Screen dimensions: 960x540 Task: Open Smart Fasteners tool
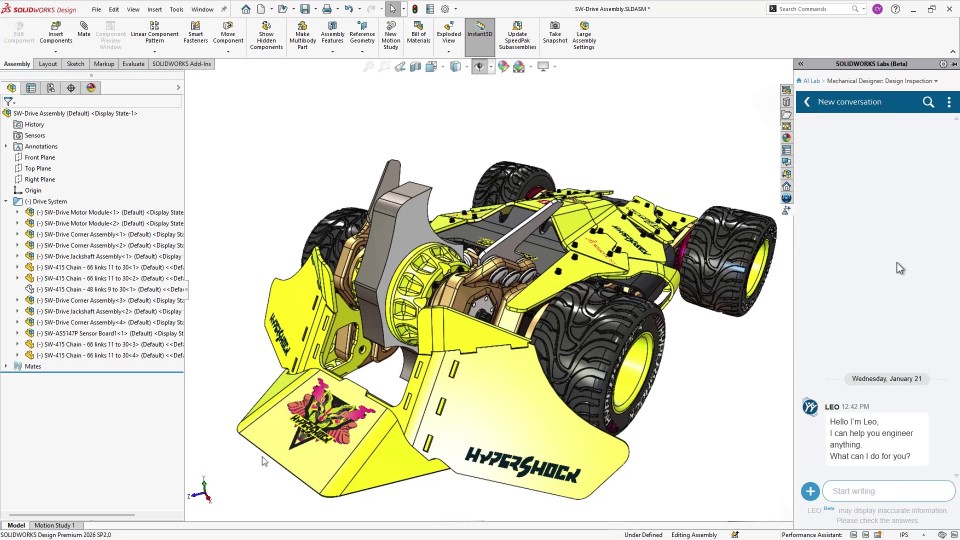[x=196, y=32]
